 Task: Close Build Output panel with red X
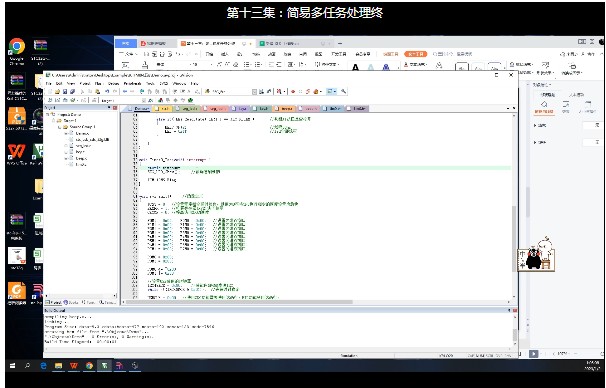point(515,310)
